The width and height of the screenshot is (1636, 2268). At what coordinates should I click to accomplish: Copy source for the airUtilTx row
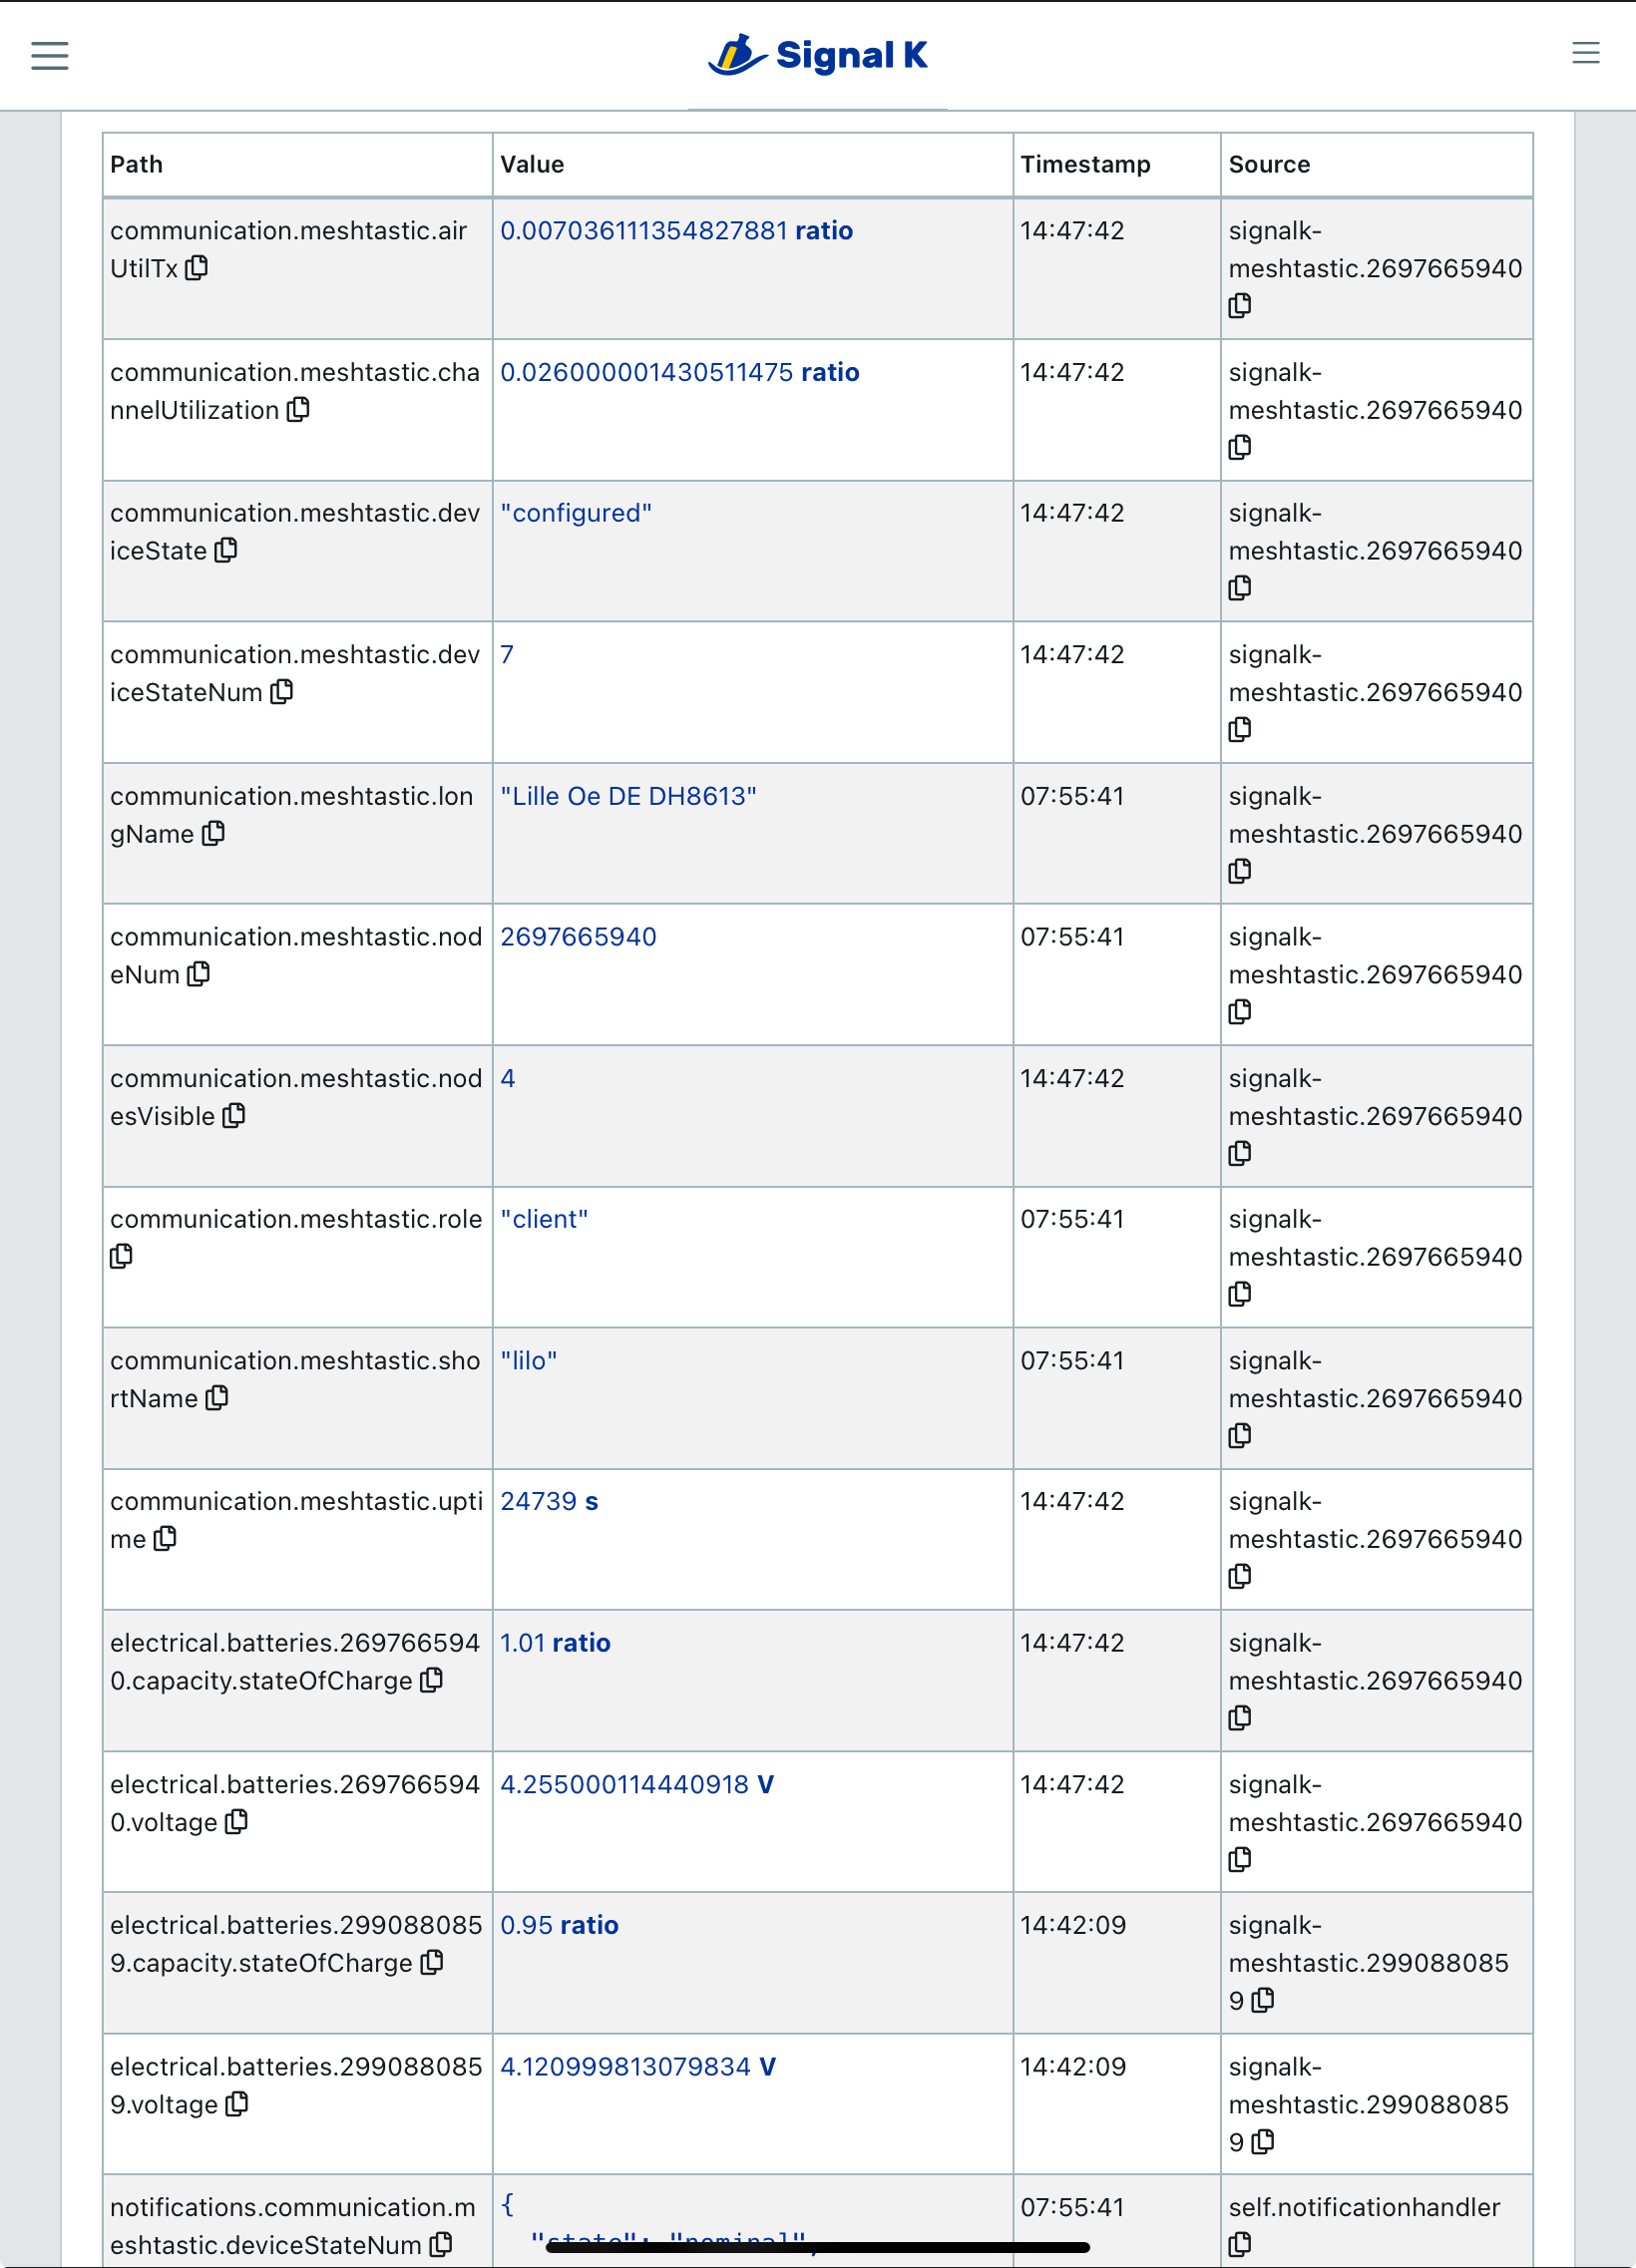[x=1240, y=305]
